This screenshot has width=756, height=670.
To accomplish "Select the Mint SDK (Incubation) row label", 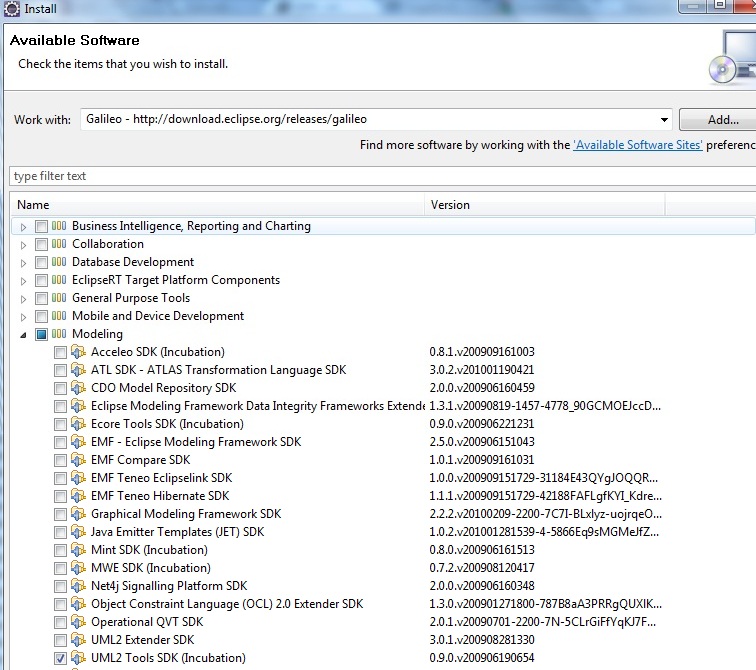I will tap(149, 550).
